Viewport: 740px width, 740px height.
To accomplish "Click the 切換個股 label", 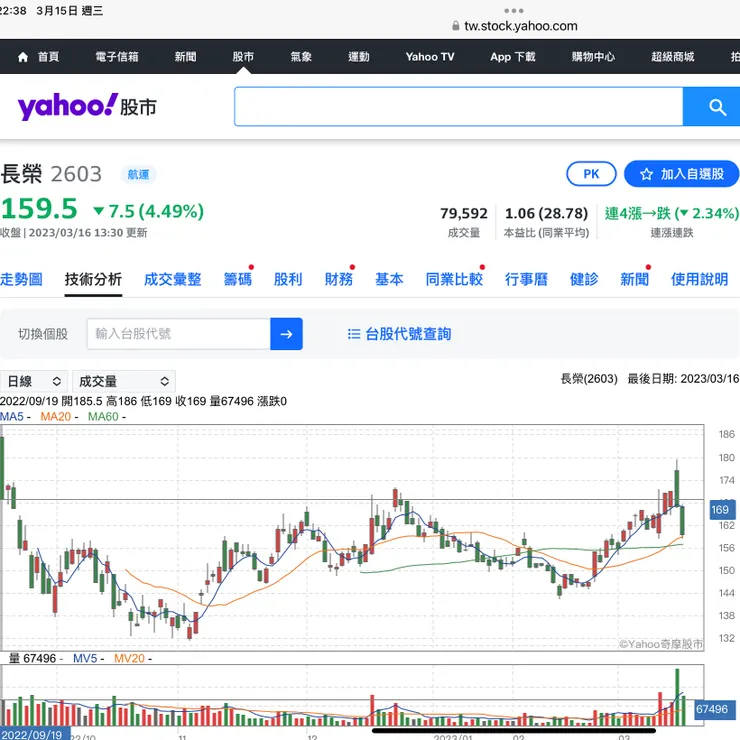I will (x=43, y=334).
